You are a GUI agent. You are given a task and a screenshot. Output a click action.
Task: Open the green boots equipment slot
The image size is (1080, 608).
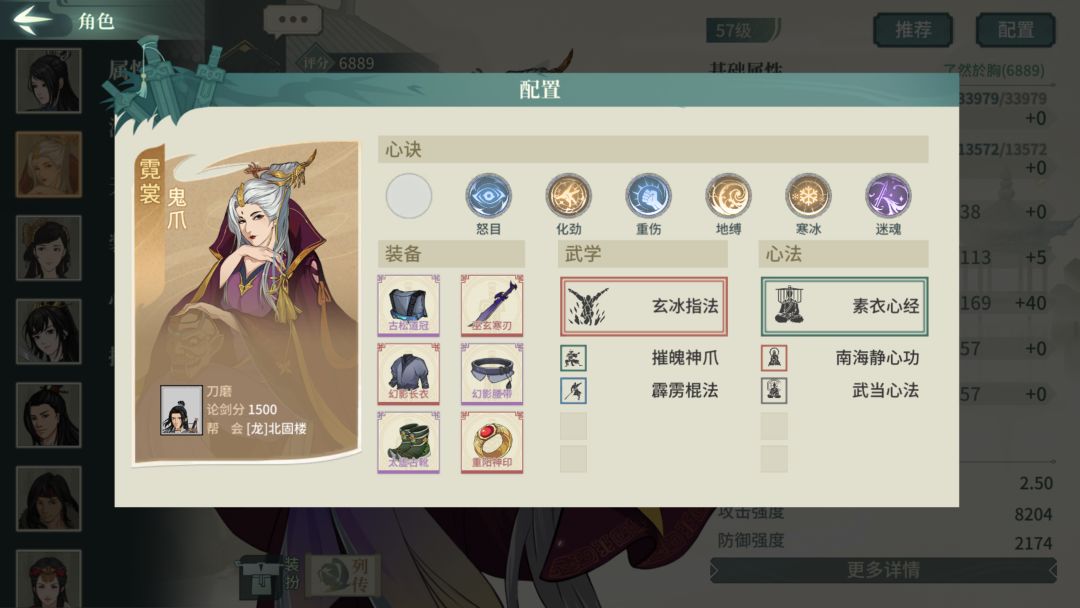(408, 442)
